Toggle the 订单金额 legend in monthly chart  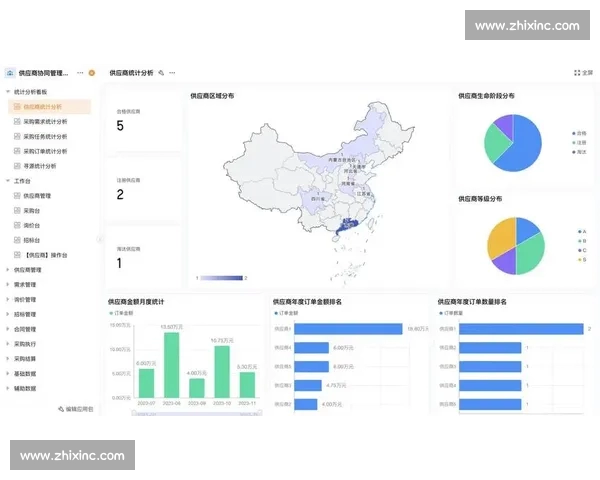(x=121, y=313)
